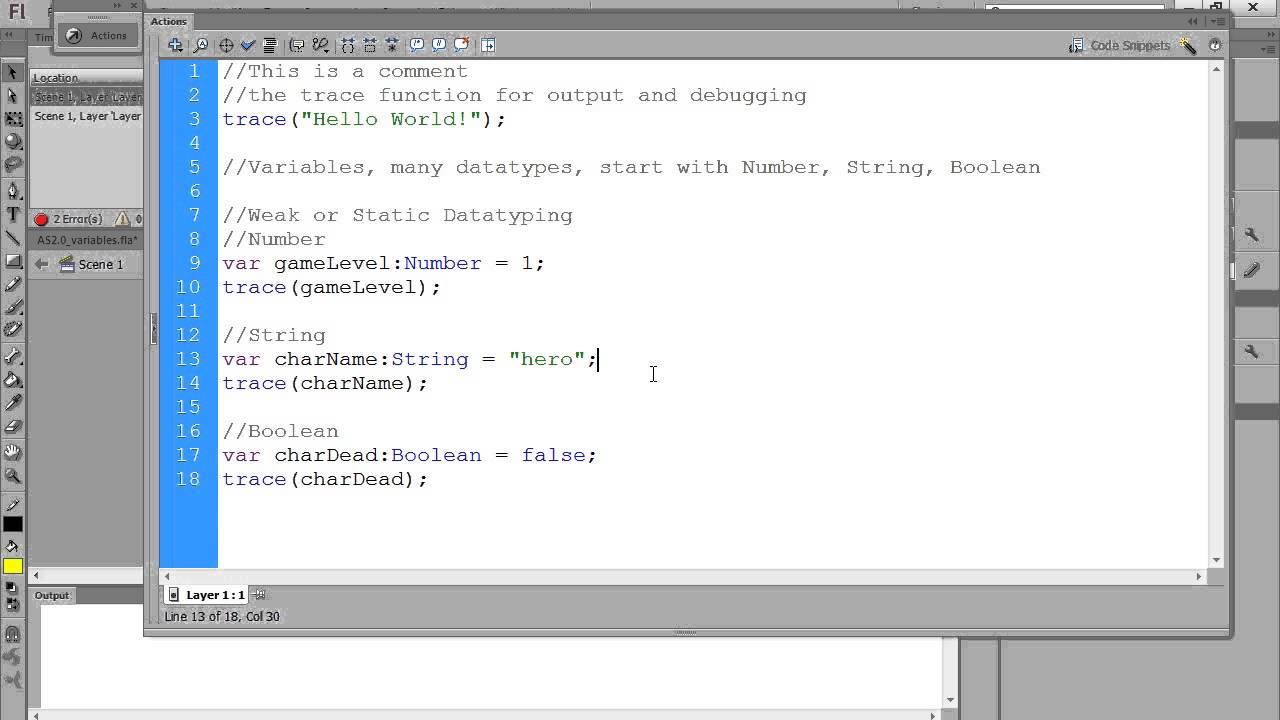1280x720 pixels.
Task: Click Expand all icon
Action: click(392, 45)
